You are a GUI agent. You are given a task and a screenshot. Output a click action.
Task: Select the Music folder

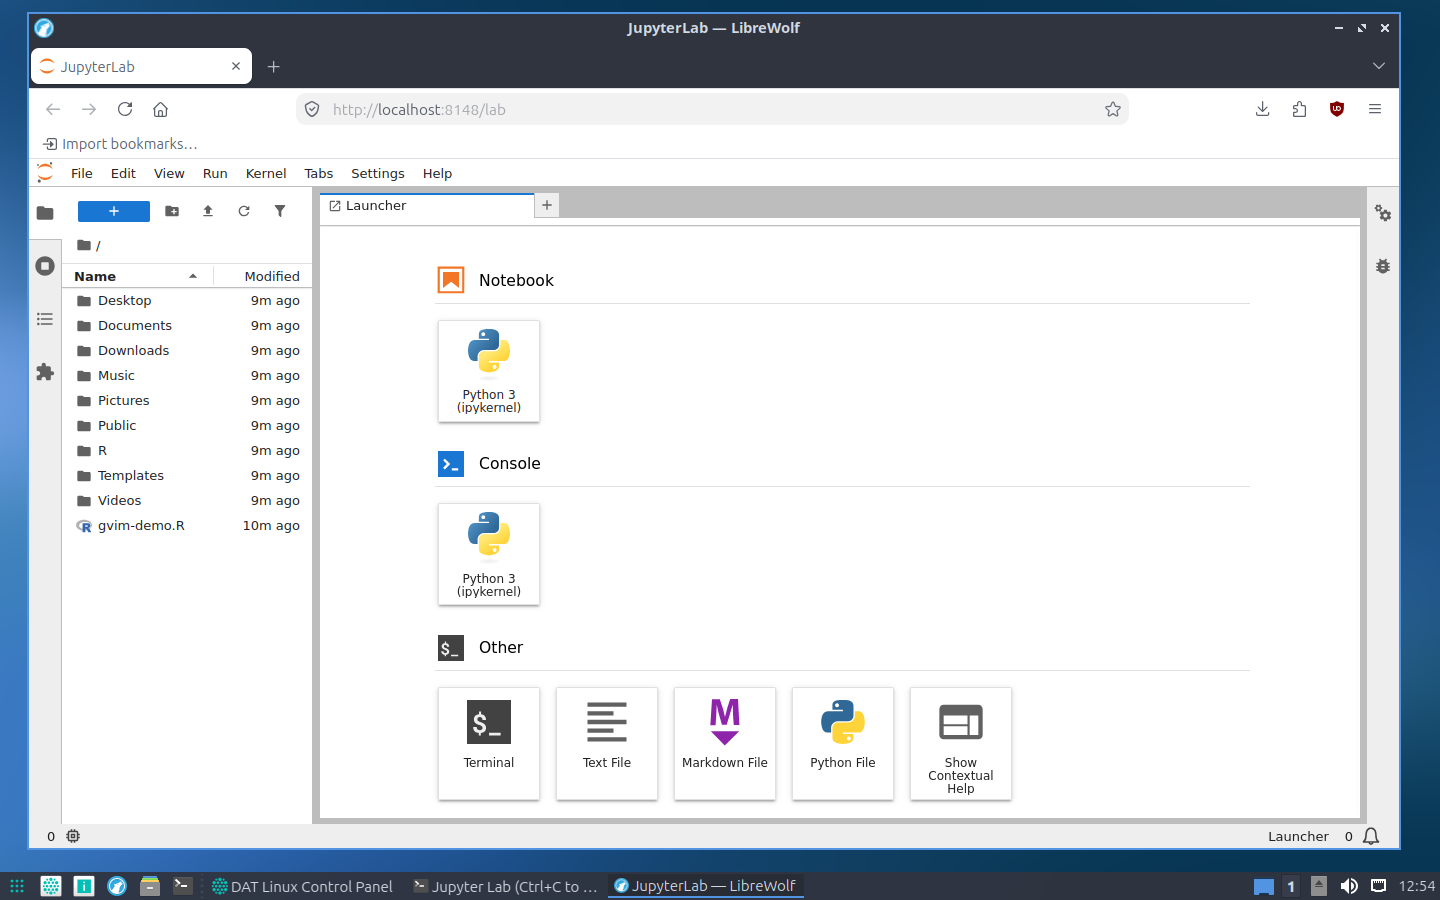click(x=187, y=375)
